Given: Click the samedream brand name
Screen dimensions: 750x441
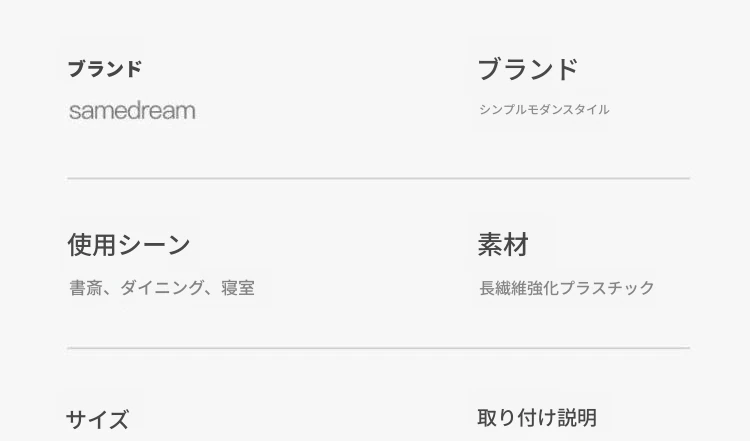Looking at the screenshot, I should (132, 110).
